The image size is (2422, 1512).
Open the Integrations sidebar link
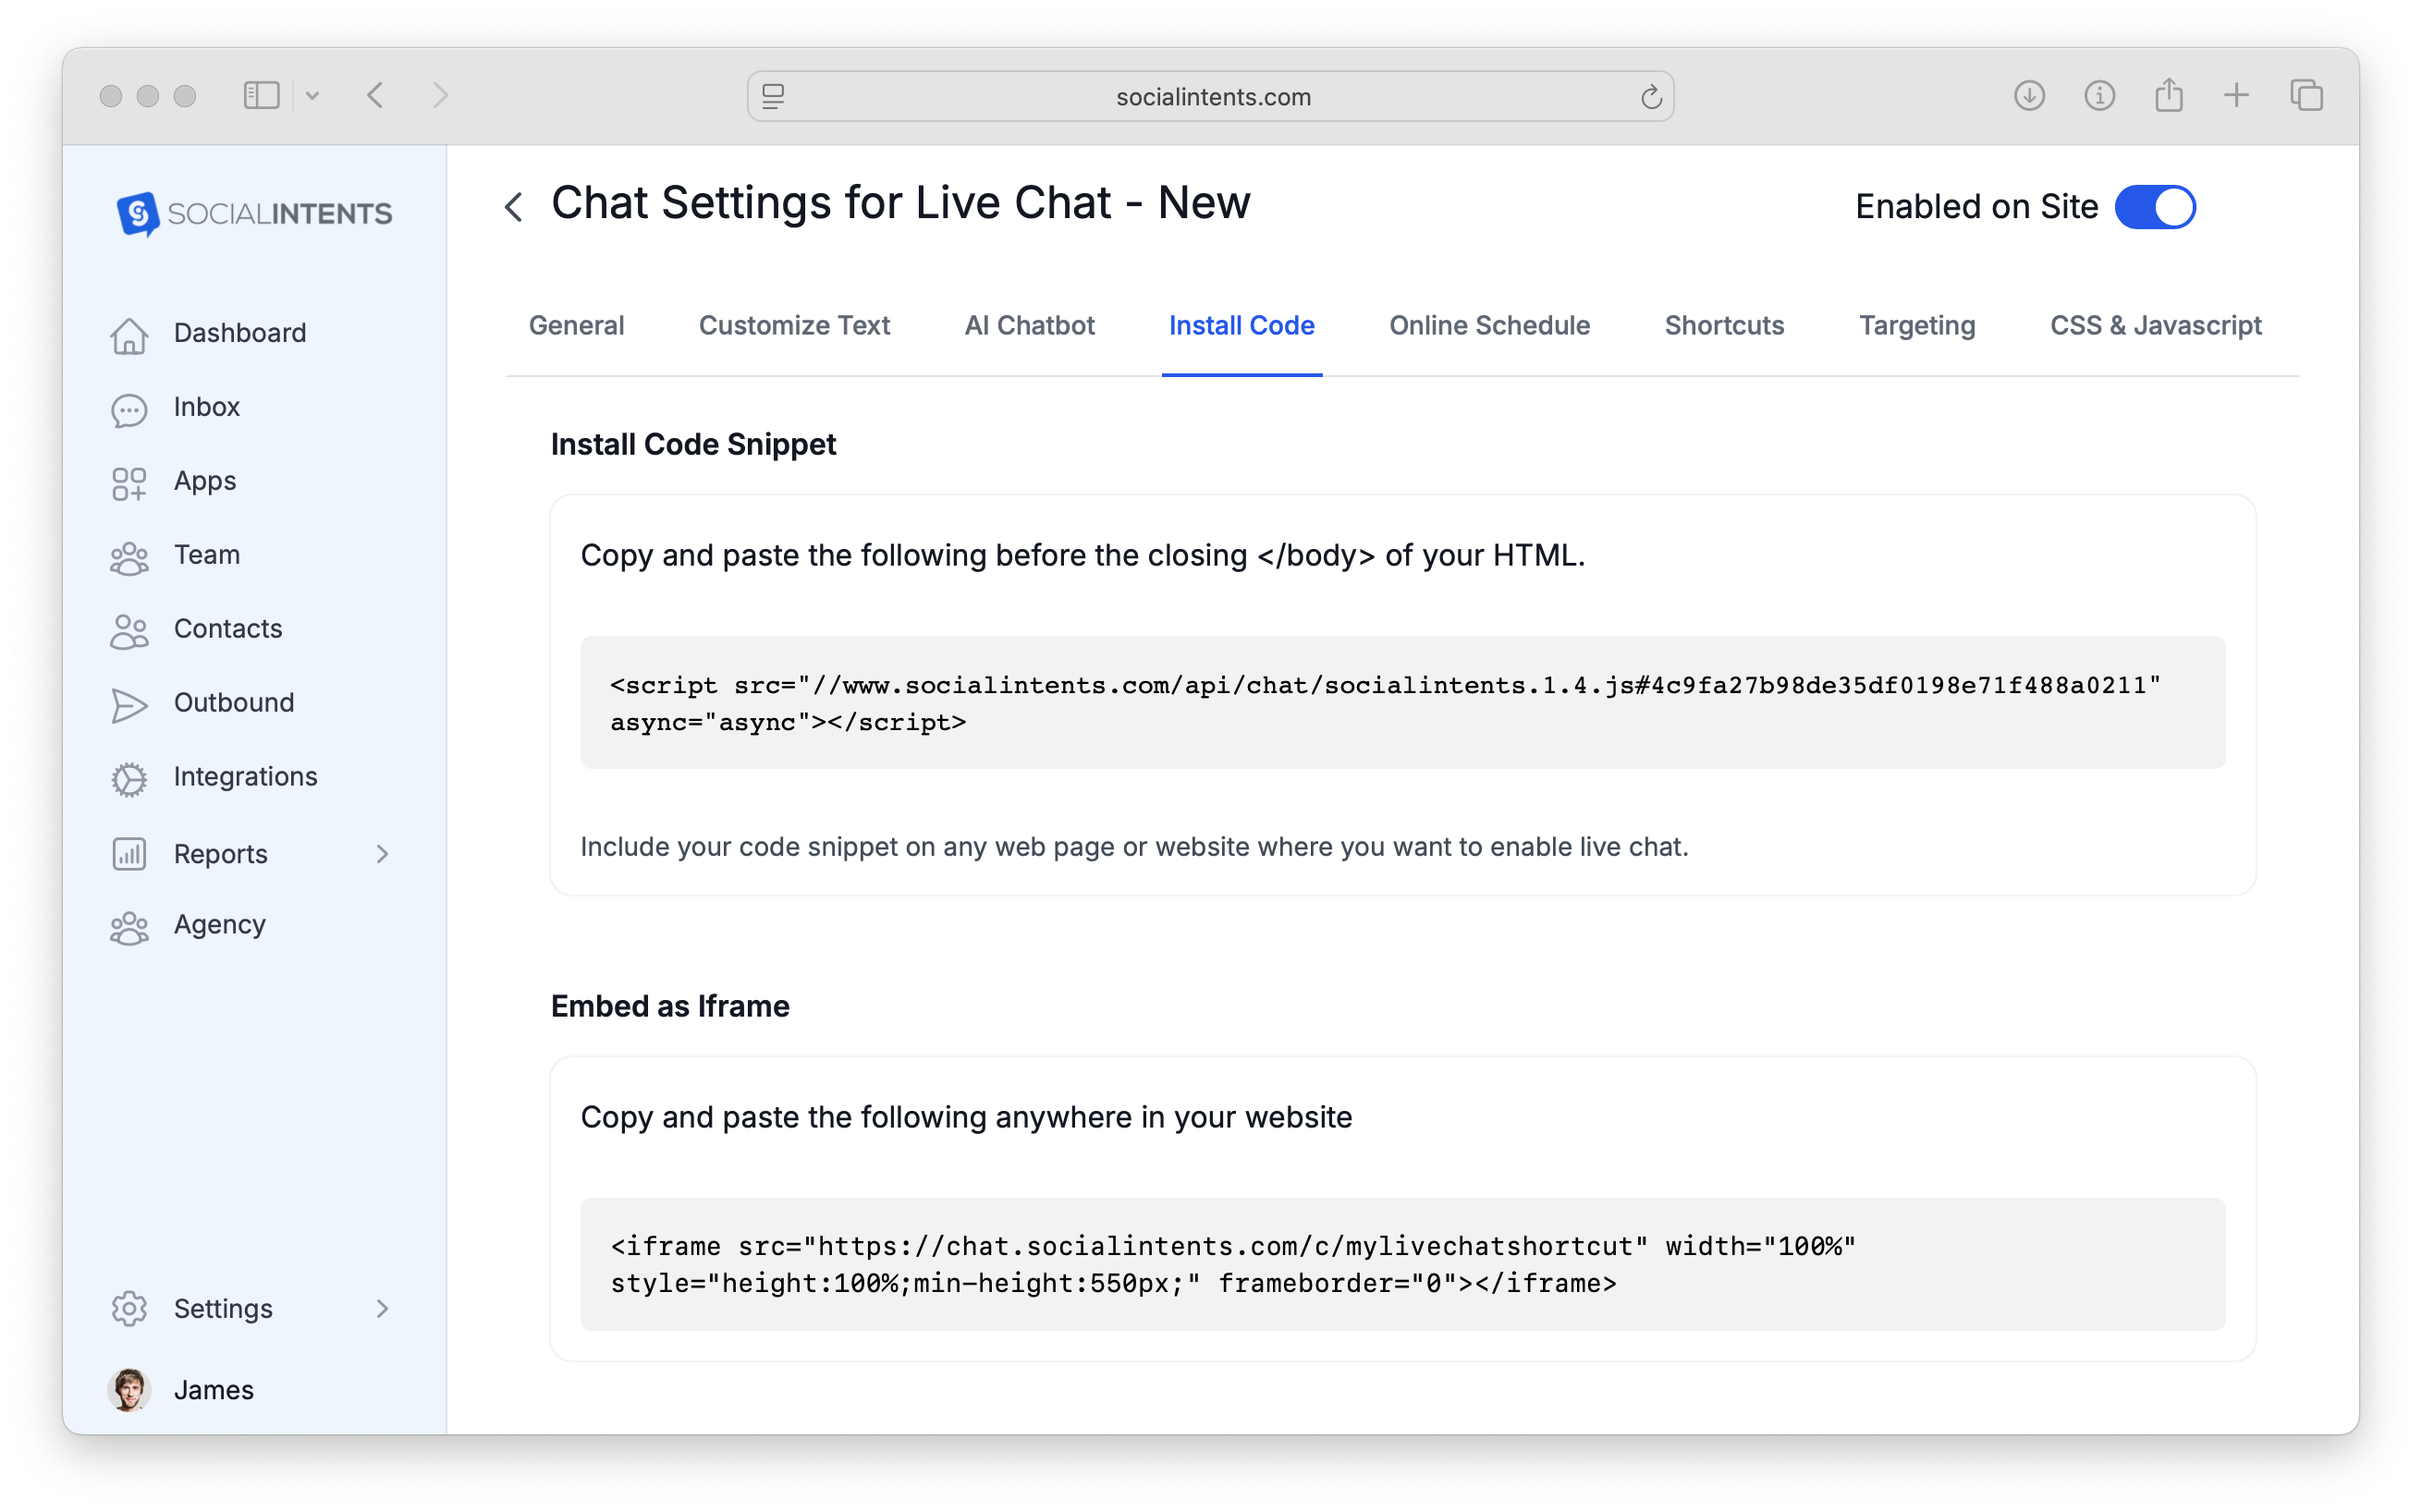point(245,776)
